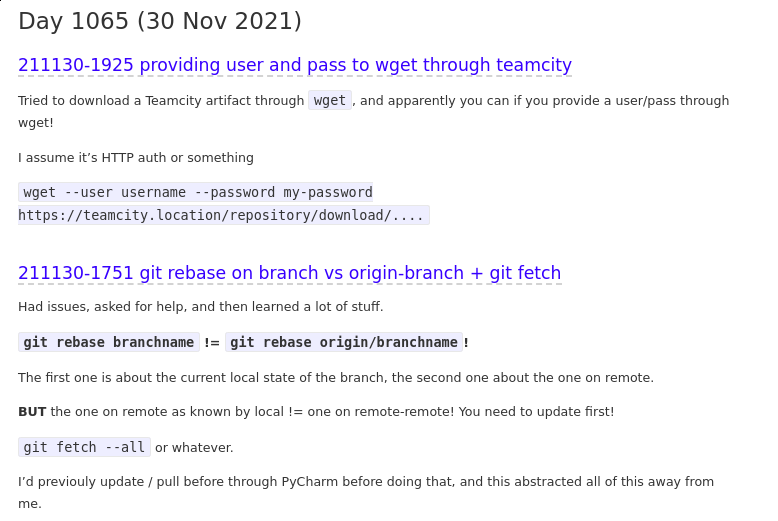Viewport: 778px width, 521px height.
Task: Click the HTTP auth assumption sentence
Action: click(136, 158)
